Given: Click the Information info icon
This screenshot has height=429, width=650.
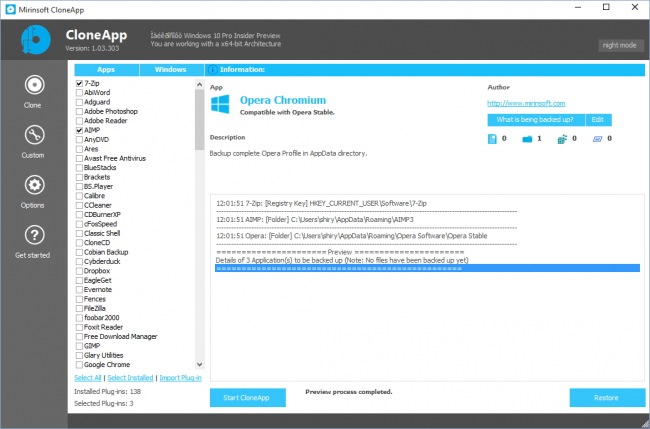Looking at the screenshot, I should point(213,70).
